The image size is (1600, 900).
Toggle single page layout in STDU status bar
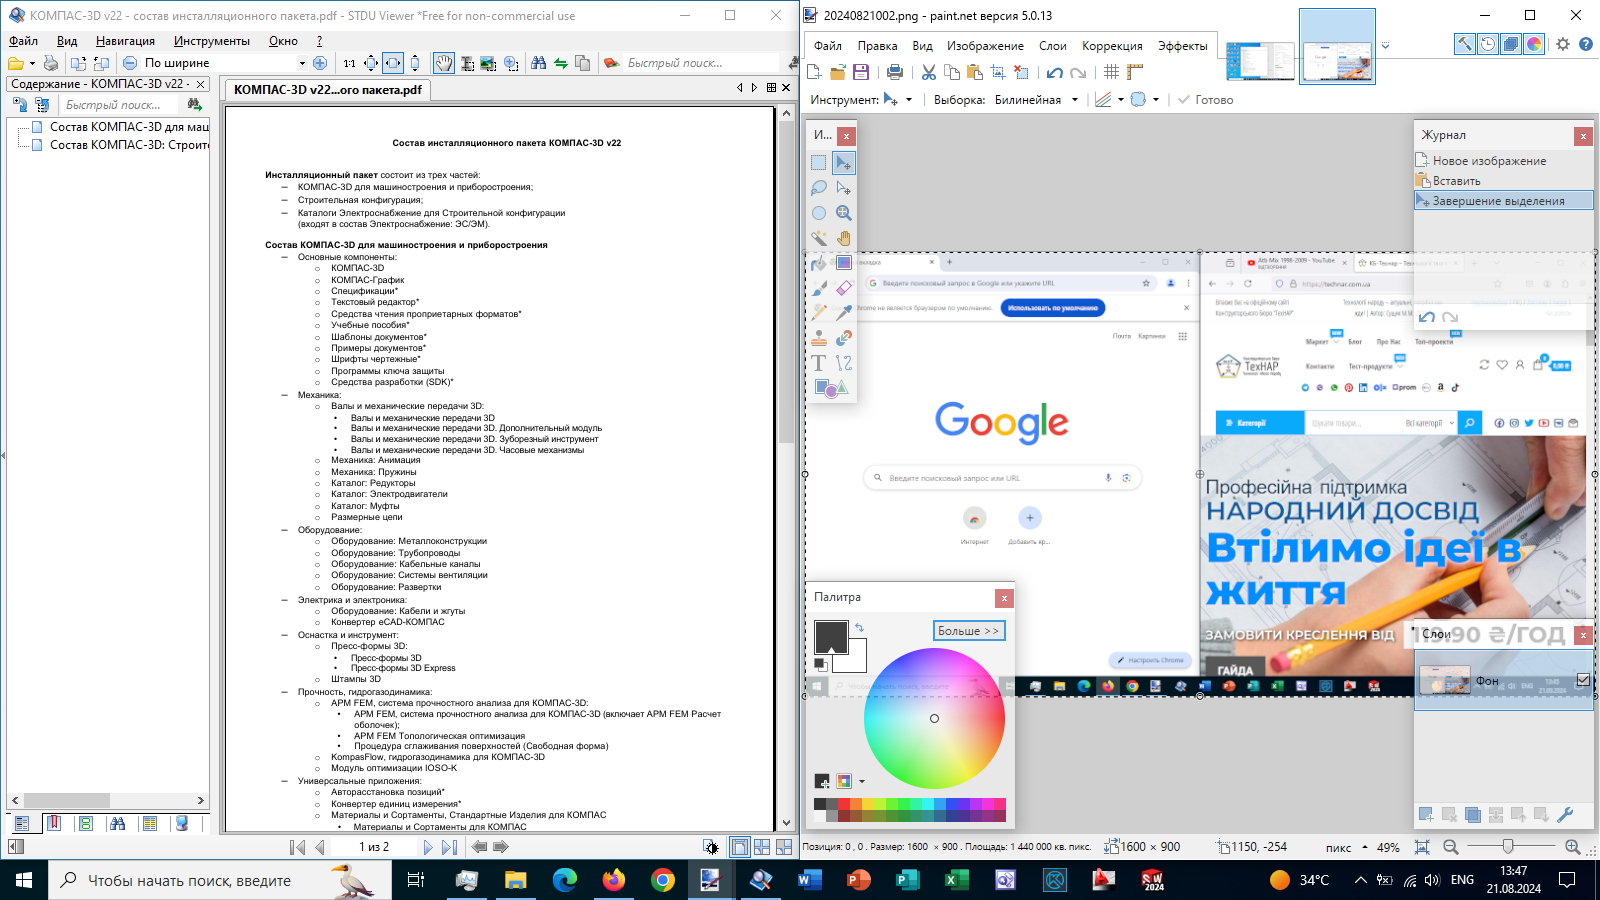(739, 847)
